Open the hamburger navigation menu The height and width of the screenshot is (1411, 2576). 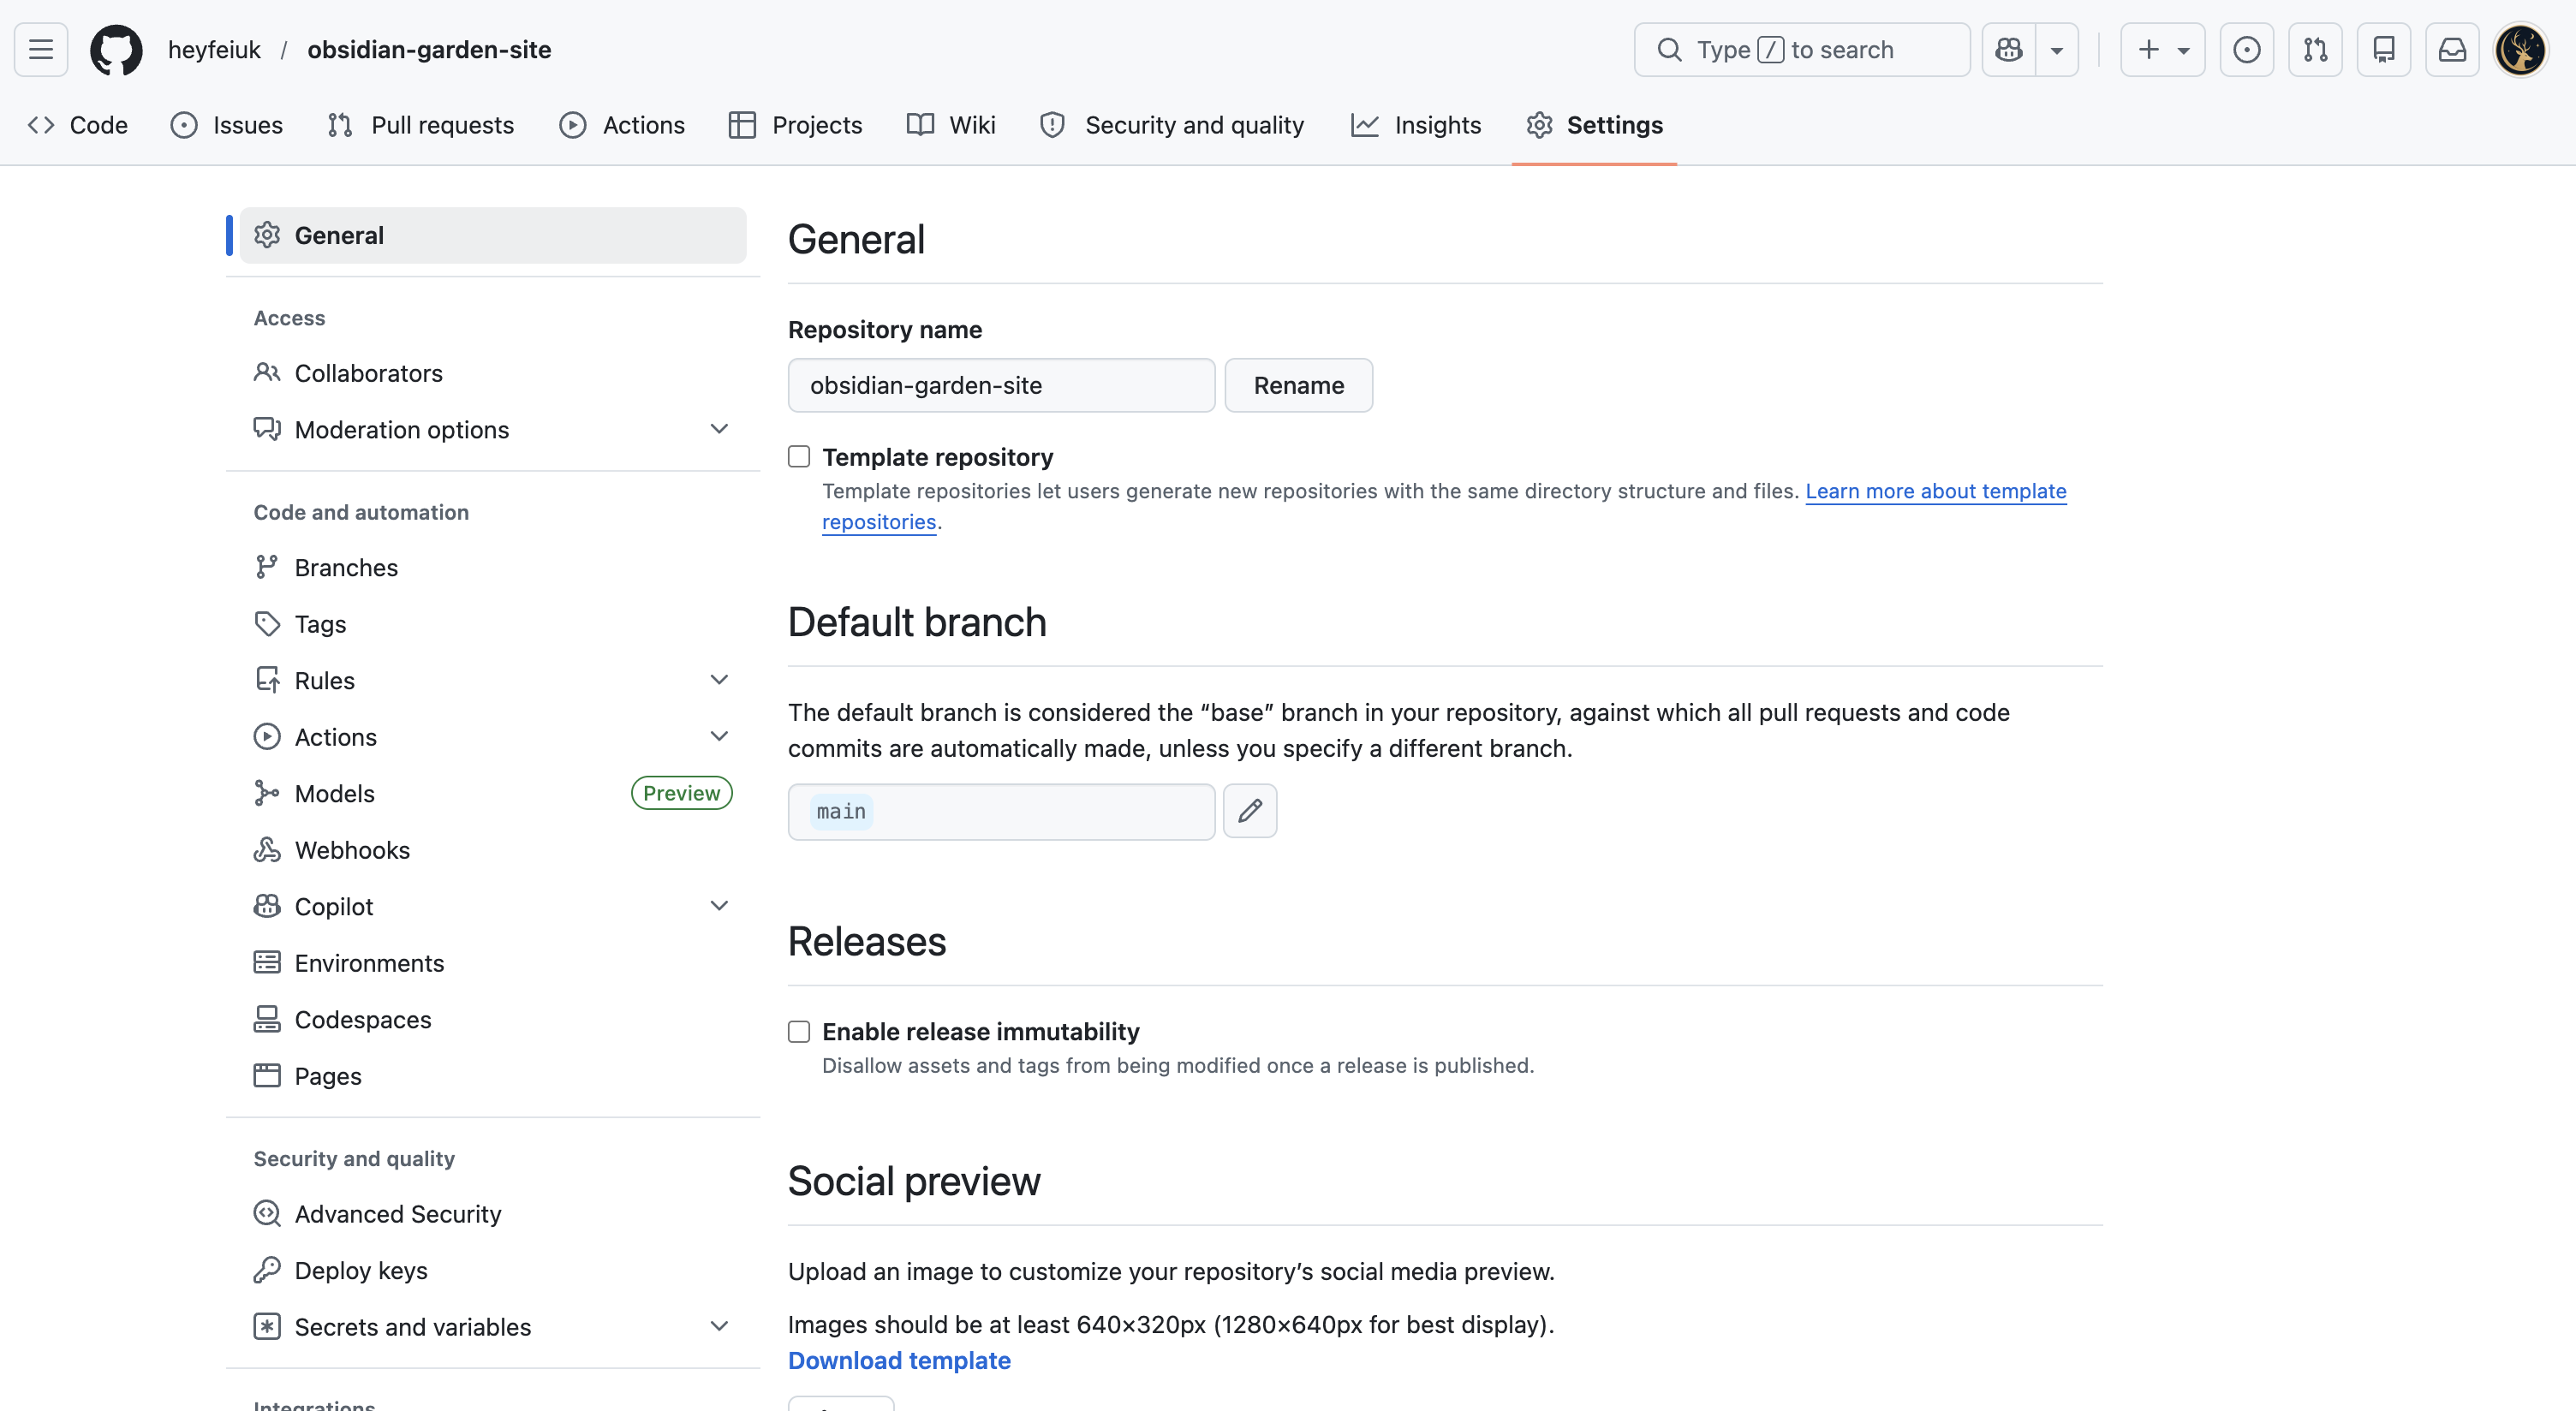(41, 49)
